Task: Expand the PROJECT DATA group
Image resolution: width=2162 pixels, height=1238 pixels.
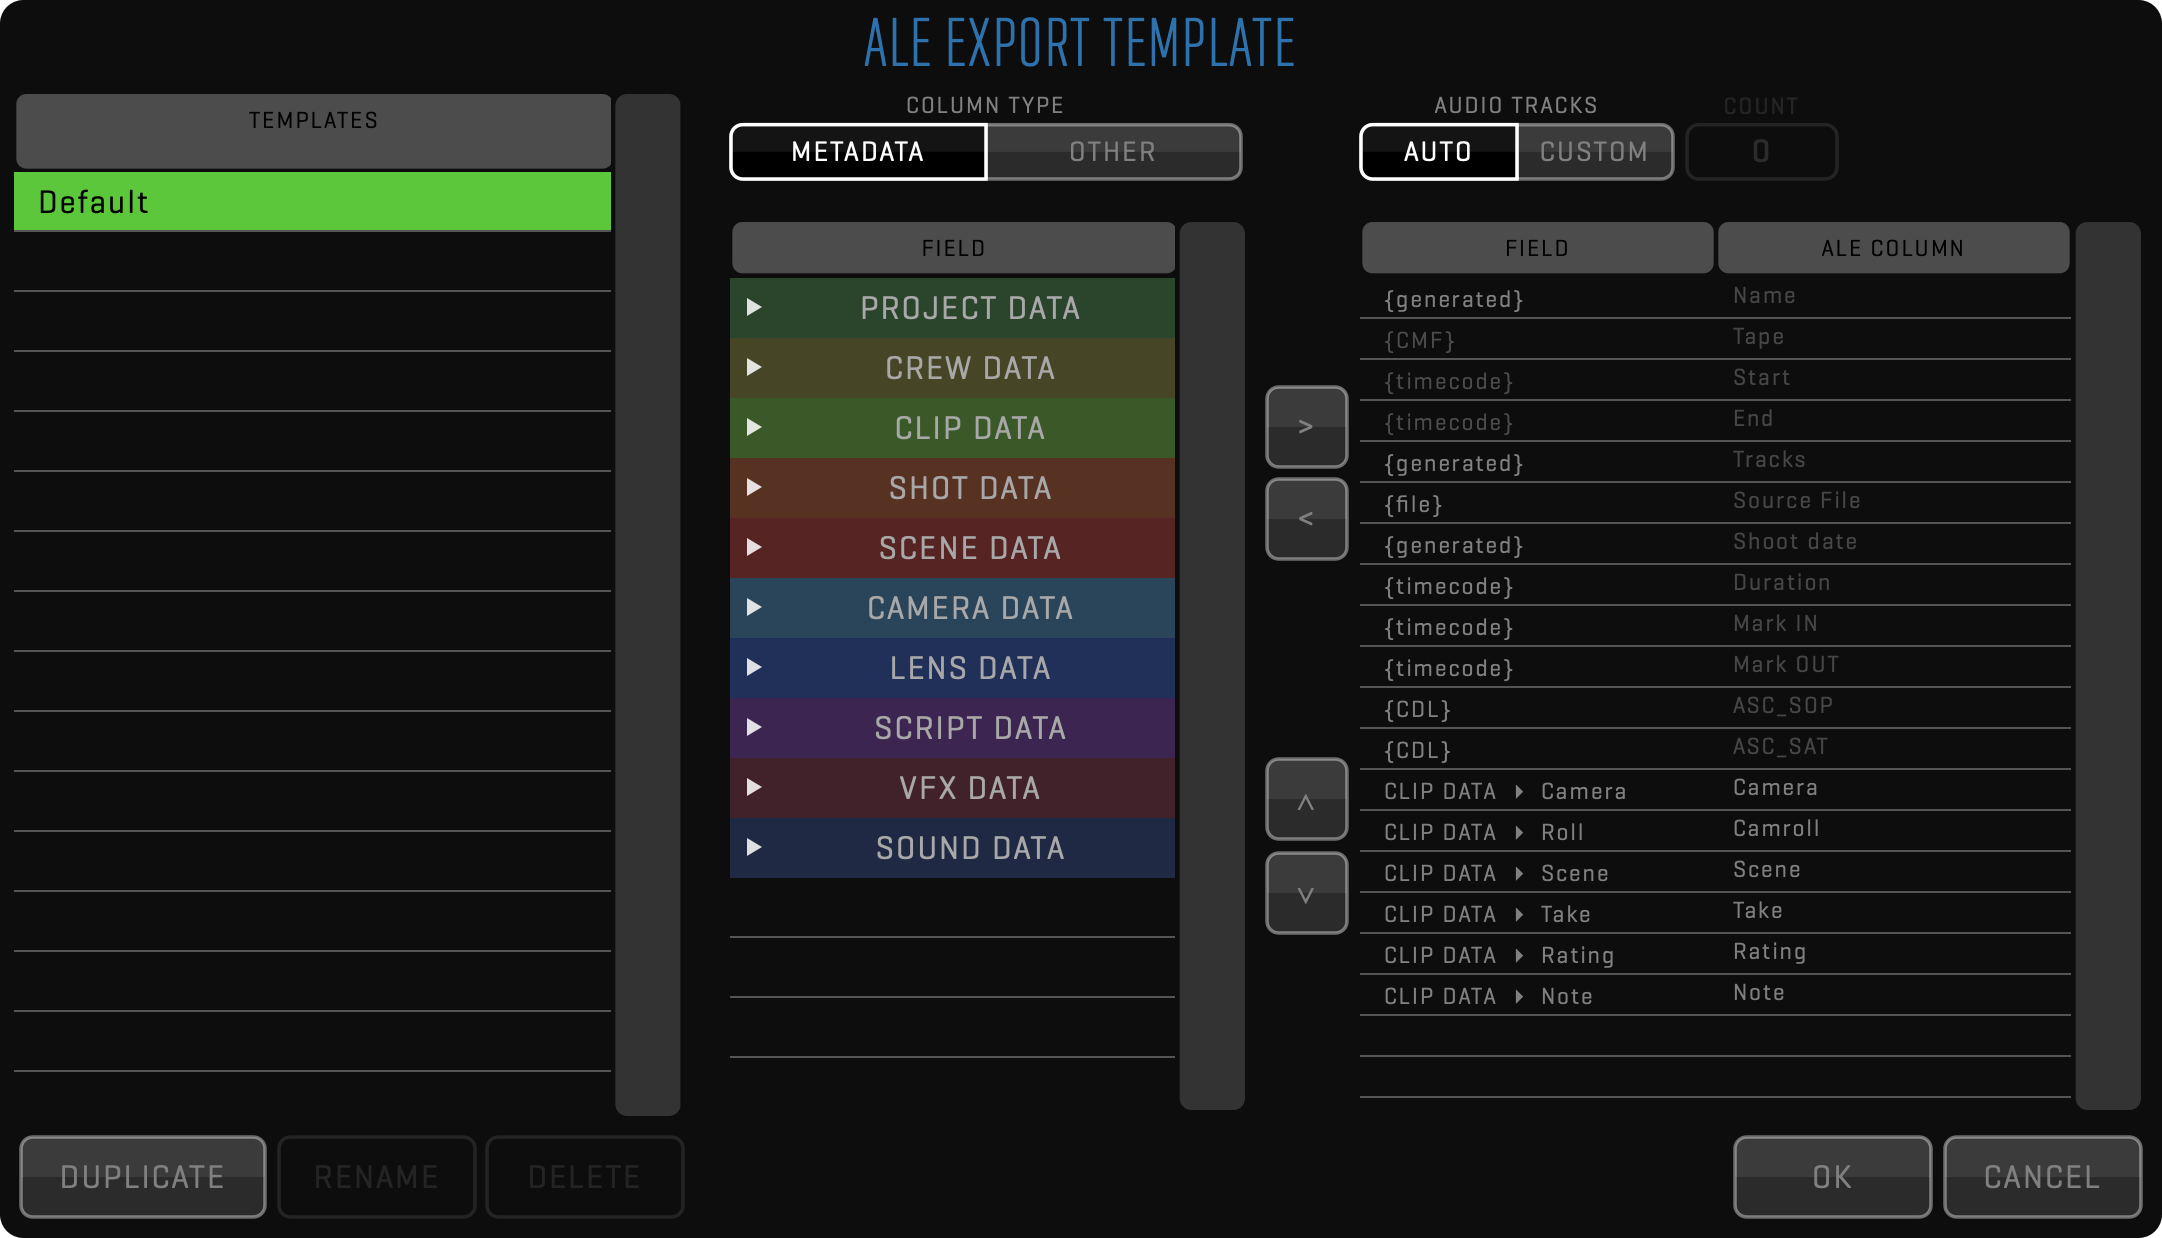Action: coord(754,307)
